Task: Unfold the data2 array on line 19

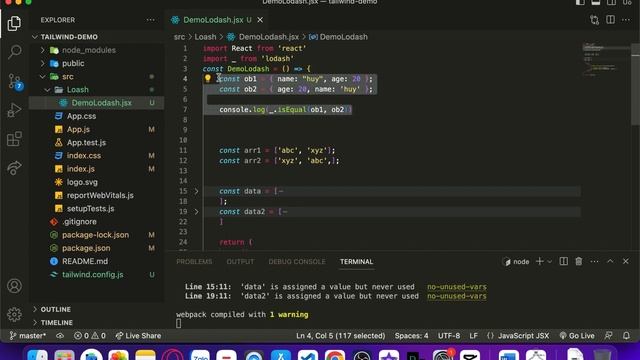Action: tap(196, 211)
